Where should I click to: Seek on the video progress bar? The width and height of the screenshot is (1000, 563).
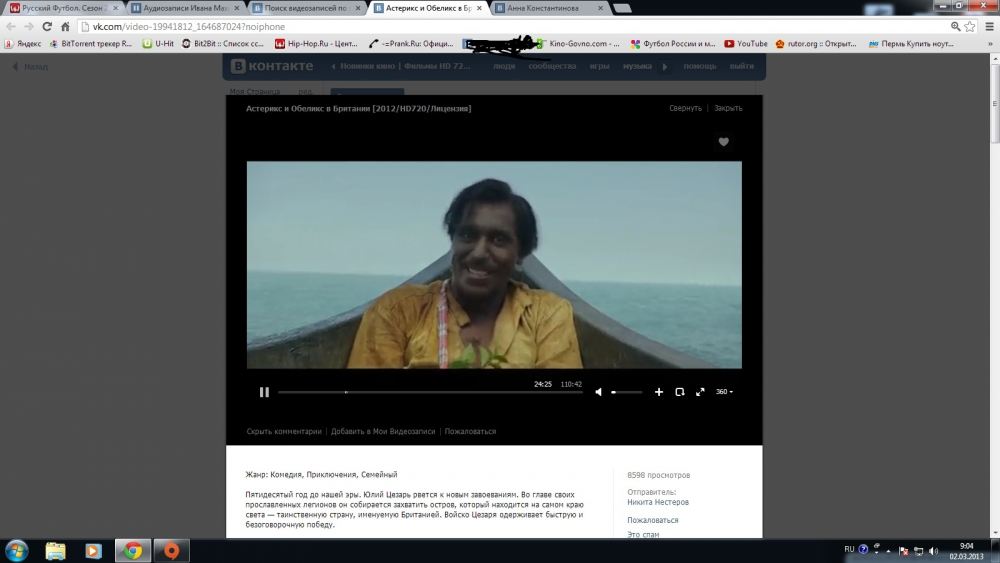430,392
